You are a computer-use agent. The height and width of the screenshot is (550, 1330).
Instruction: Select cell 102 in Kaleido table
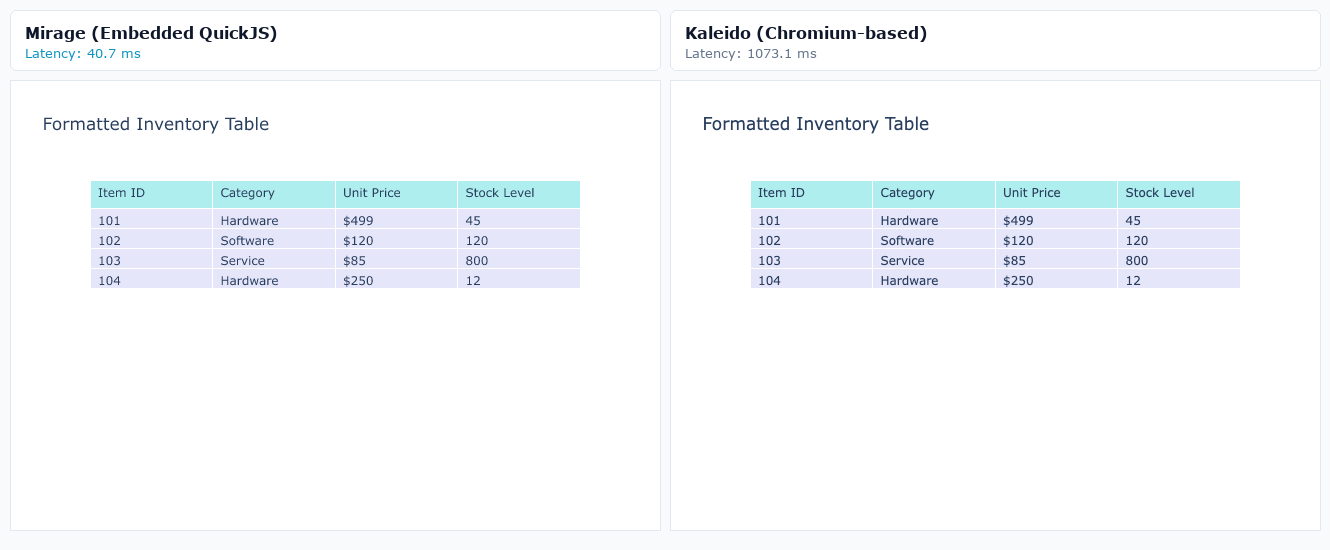point(811,239)
